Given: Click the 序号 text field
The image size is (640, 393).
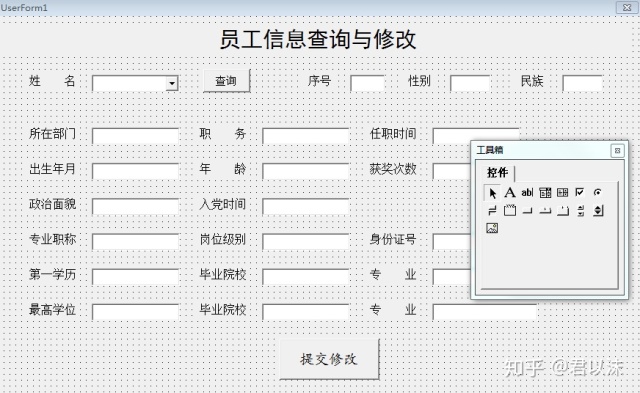Looking at the screenshot, I should [367, 83].
